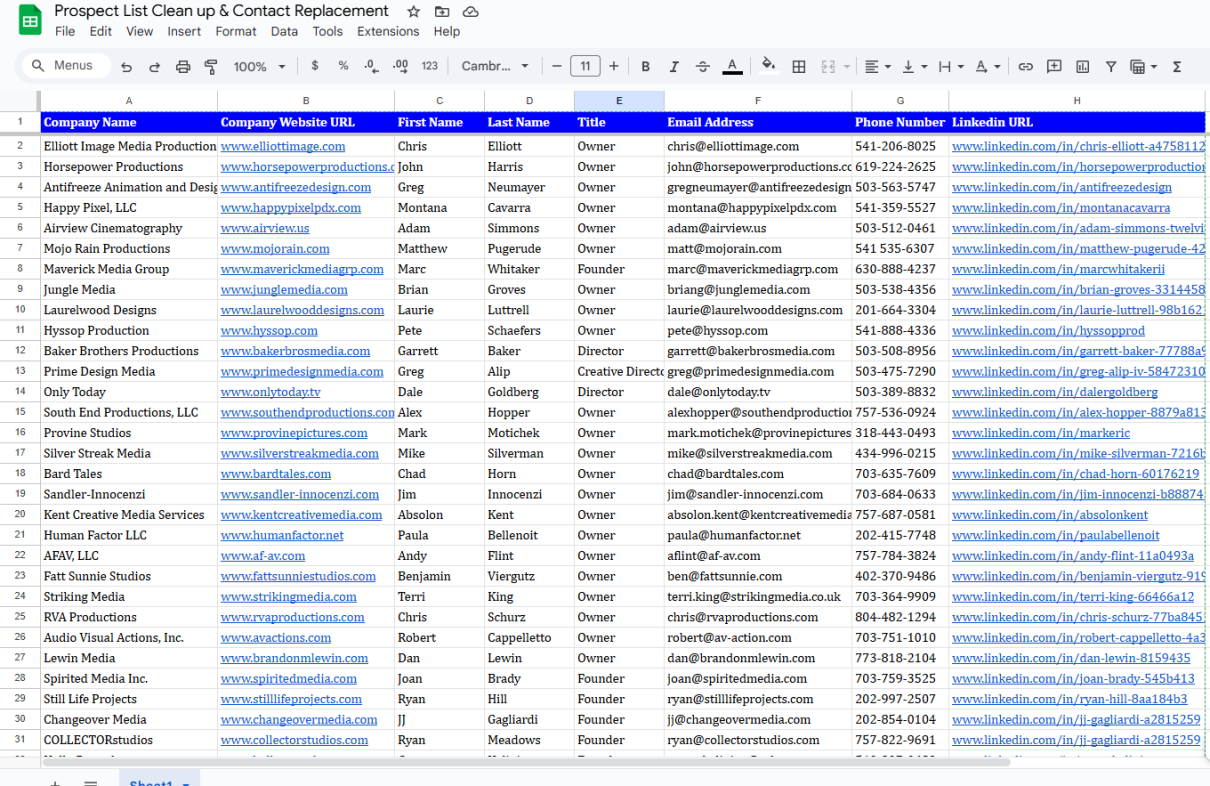
Task: Increase decimal places
Action: [x=401, y=66]
